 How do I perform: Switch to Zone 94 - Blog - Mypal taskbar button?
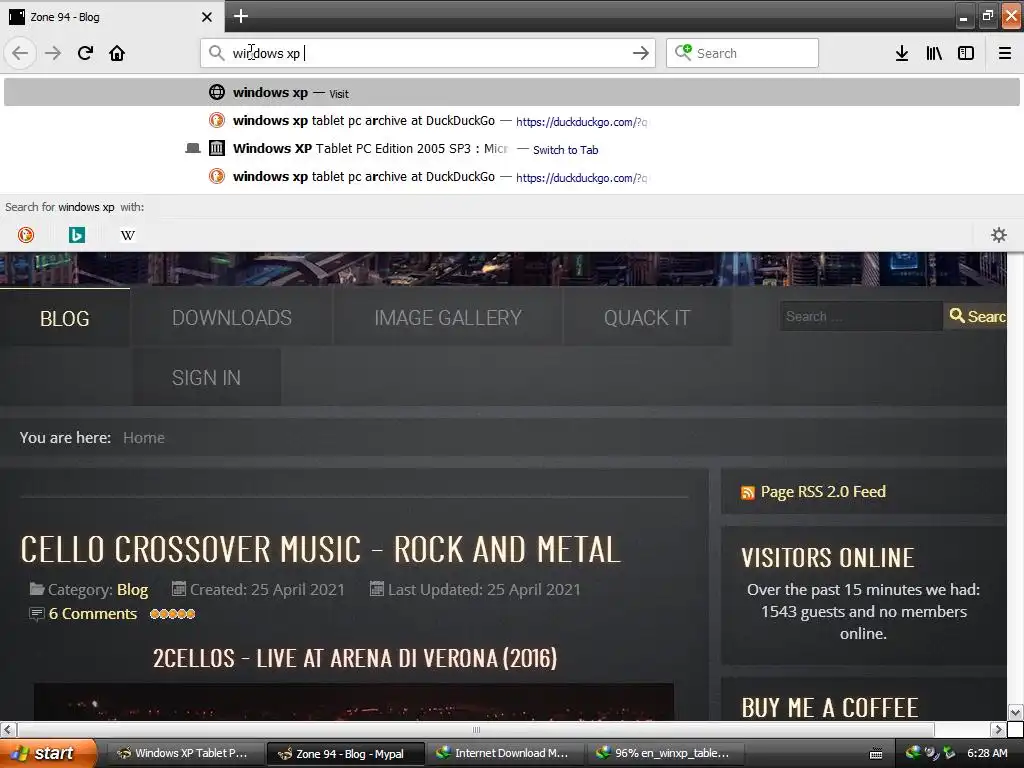pos(345,754)
